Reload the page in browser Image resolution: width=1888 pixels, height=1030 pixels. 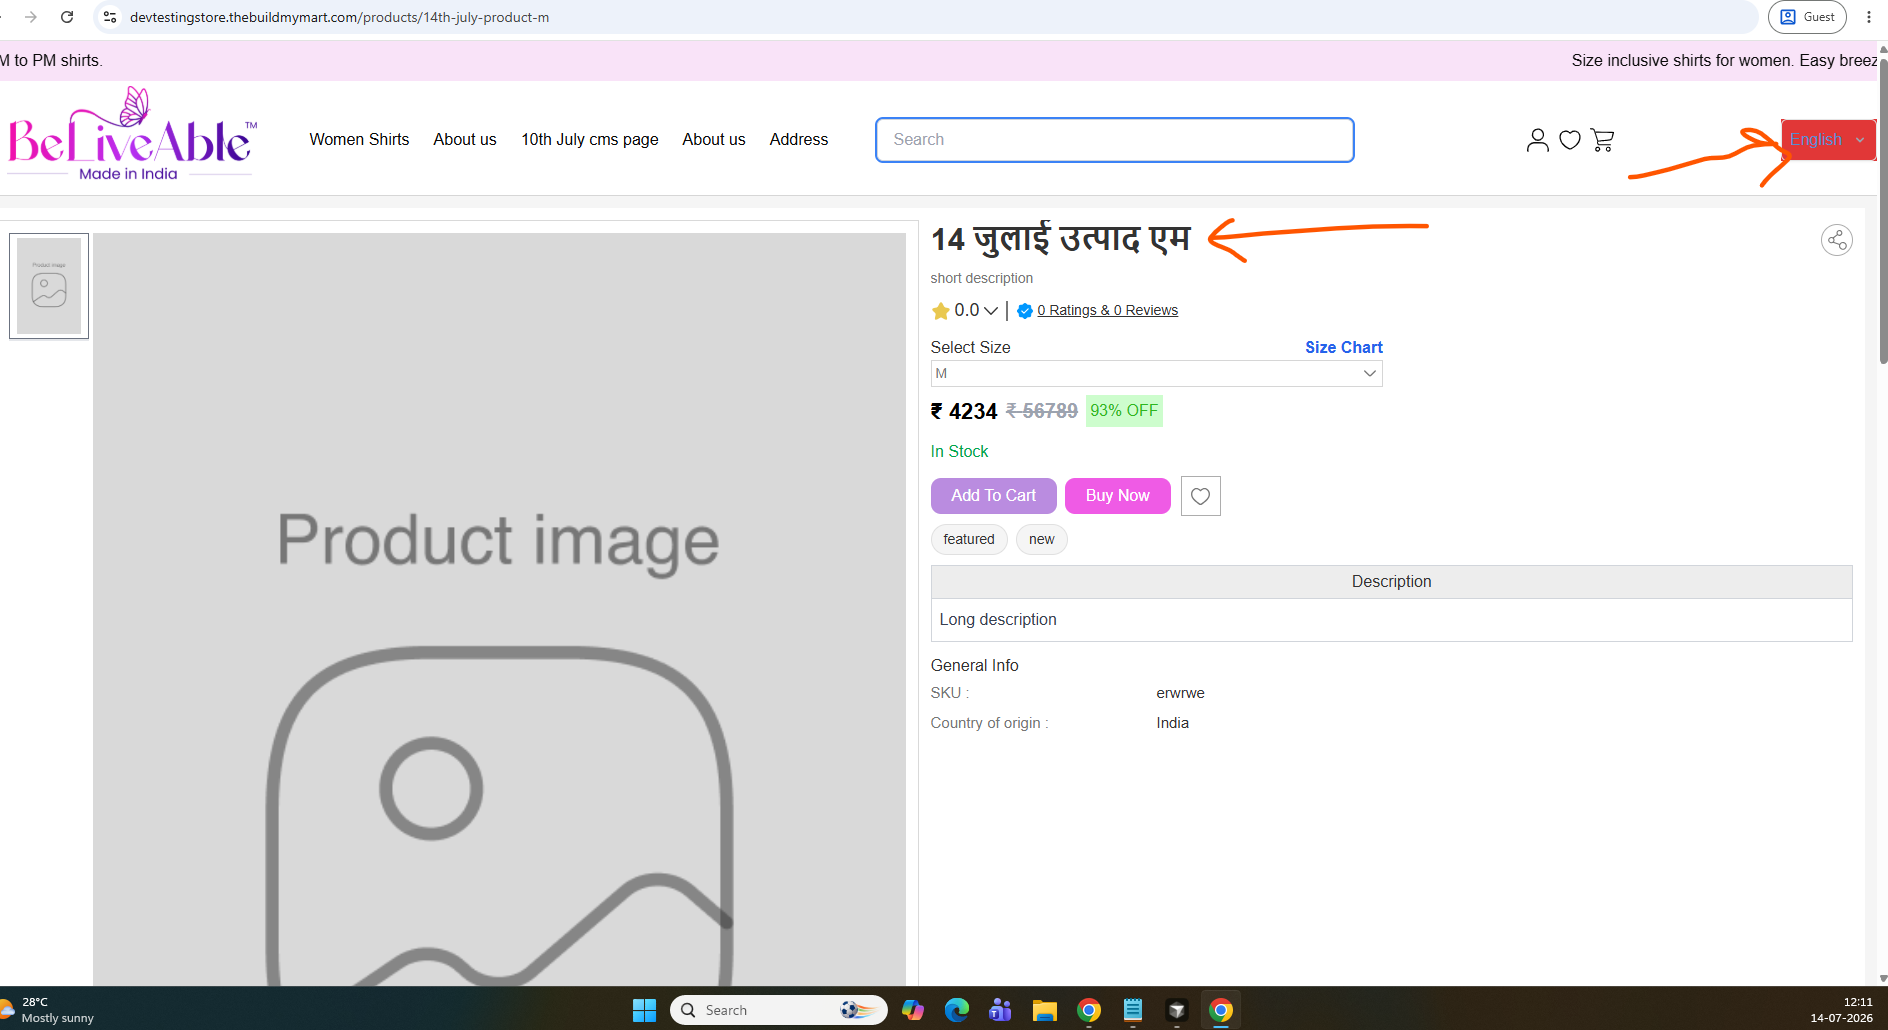tap(67, 17)
